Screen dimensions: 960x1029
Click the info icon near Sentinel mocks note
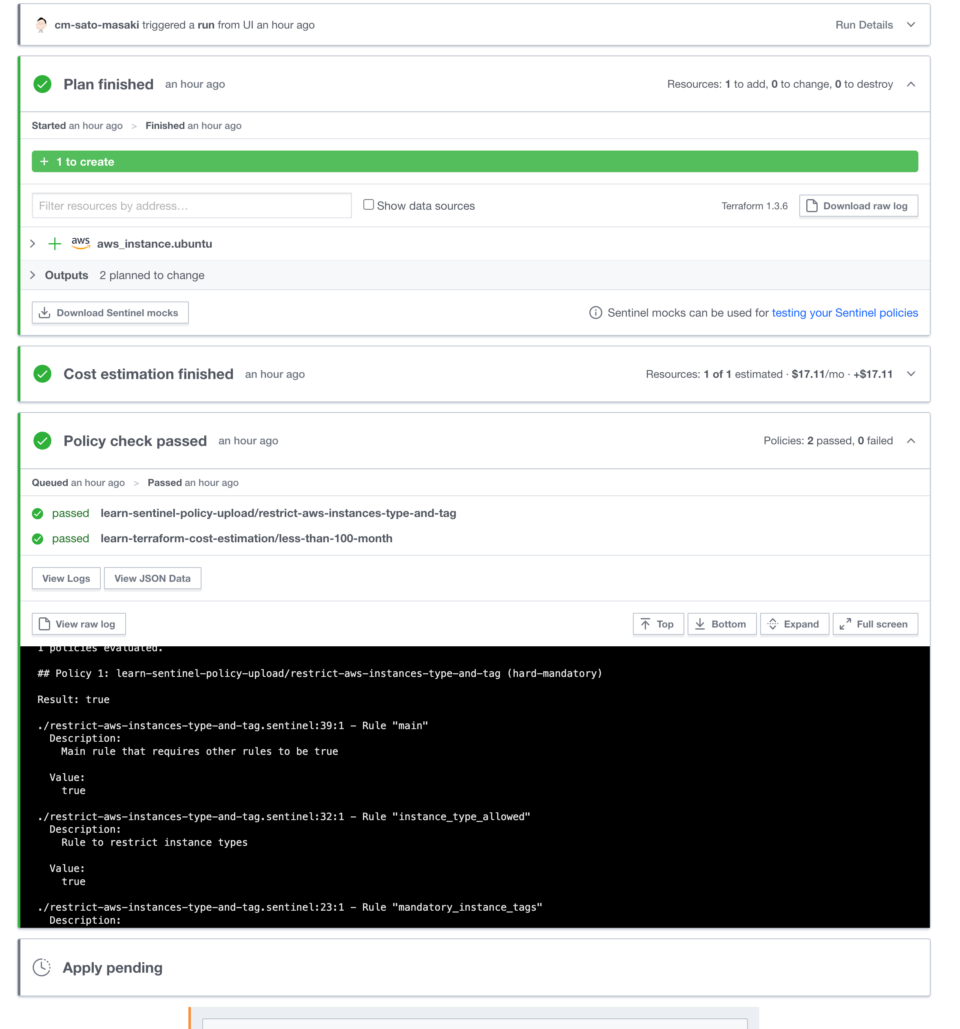coord(595,313)
